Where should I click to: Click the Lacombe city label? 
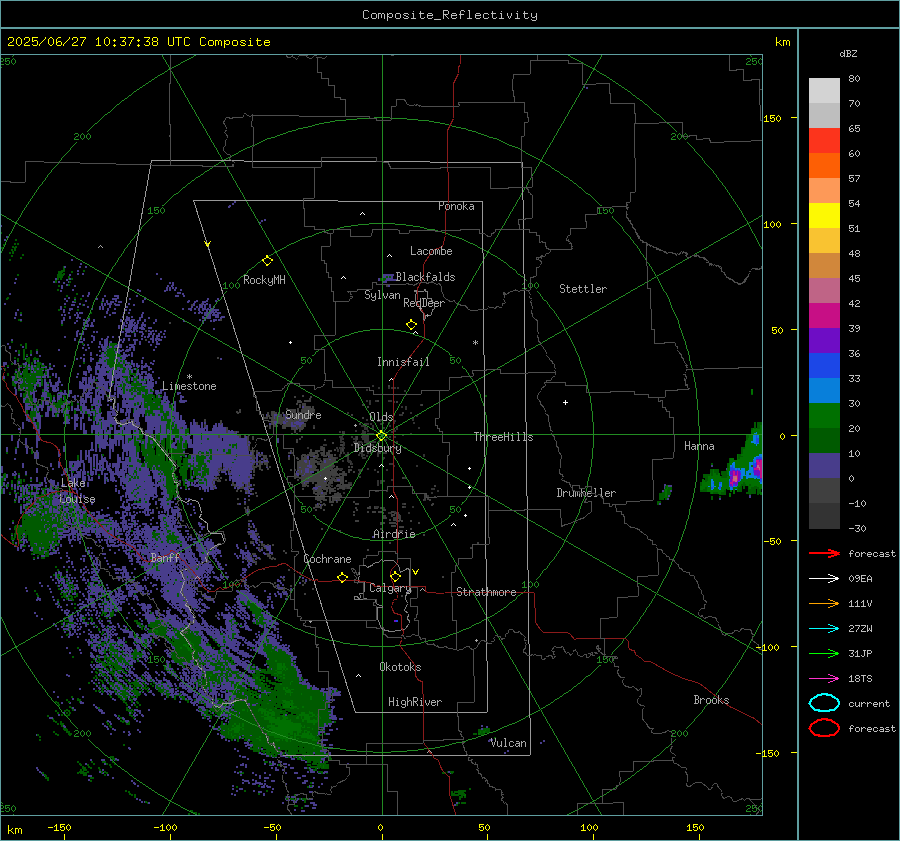tap(431, 251)
